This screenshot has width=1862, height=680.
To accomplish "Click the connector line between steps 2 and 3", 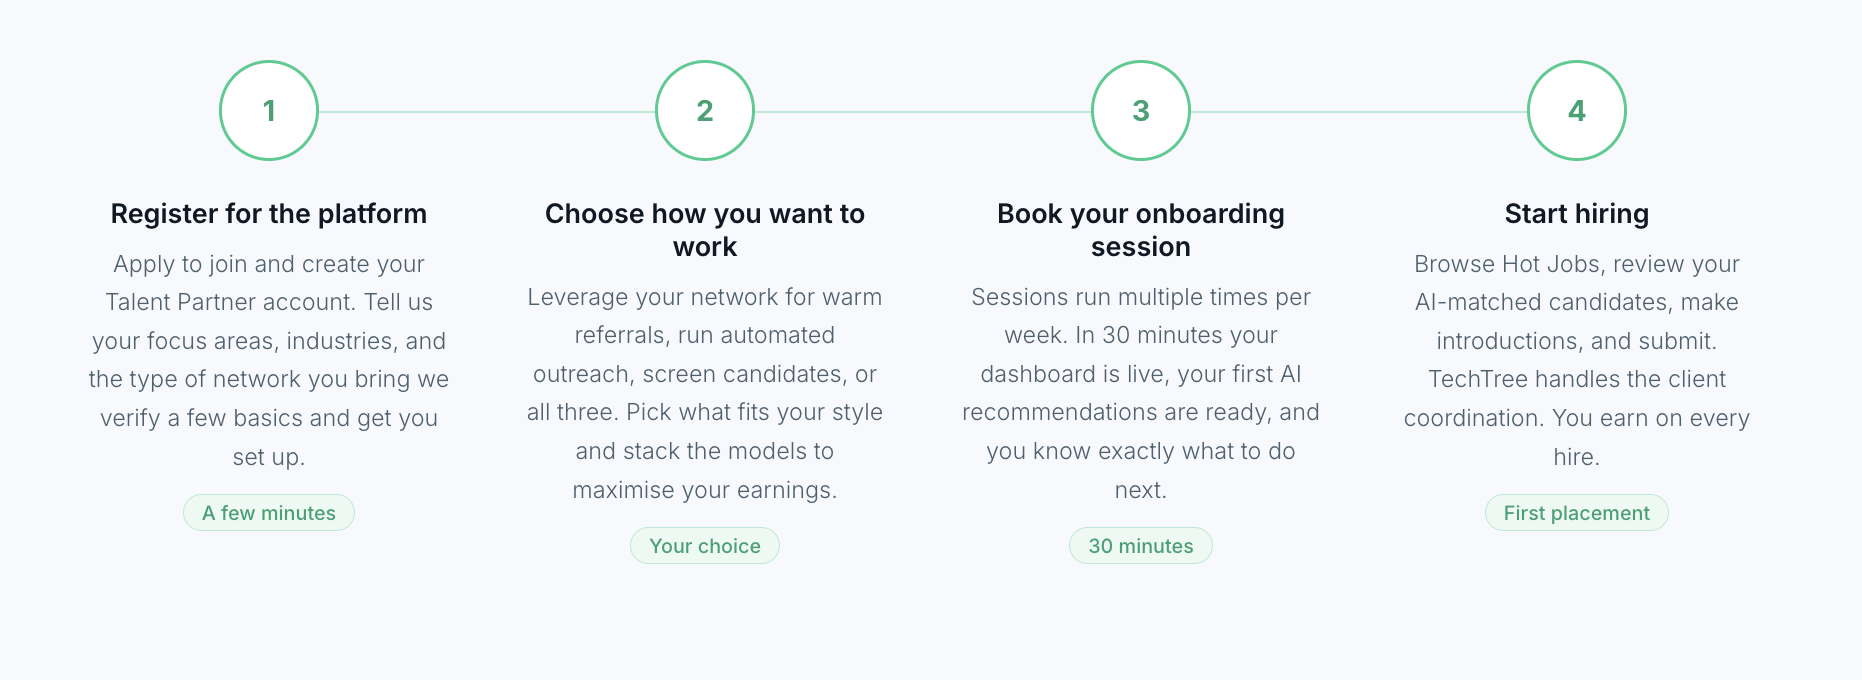I will (x=923, y=112).
